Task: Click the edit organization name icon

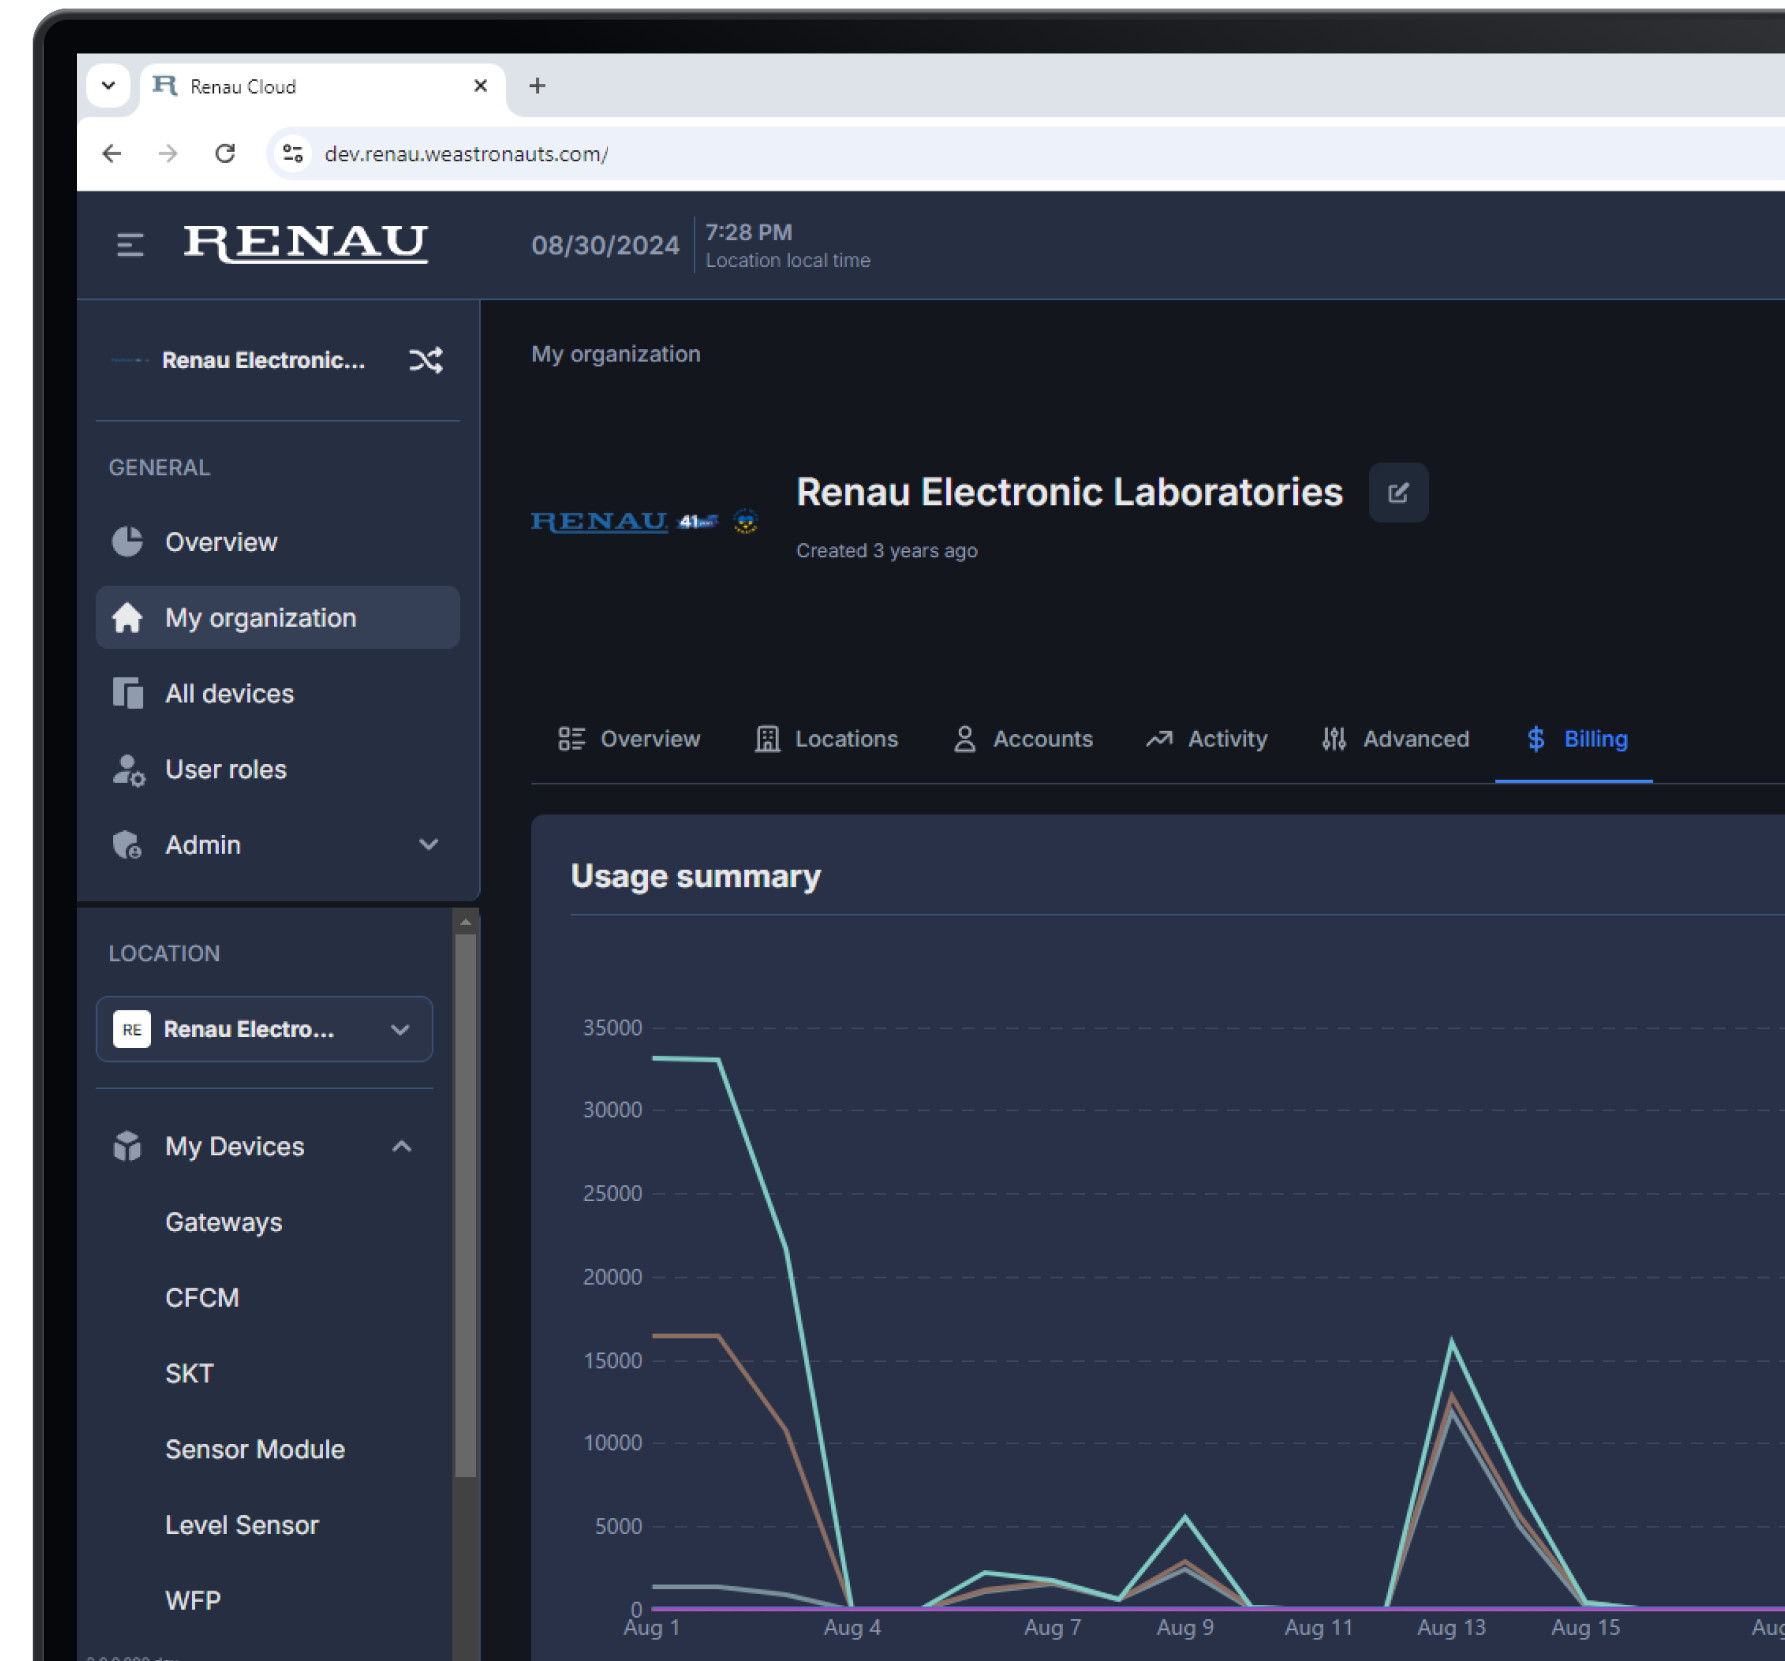Action: pos(1397,493)
